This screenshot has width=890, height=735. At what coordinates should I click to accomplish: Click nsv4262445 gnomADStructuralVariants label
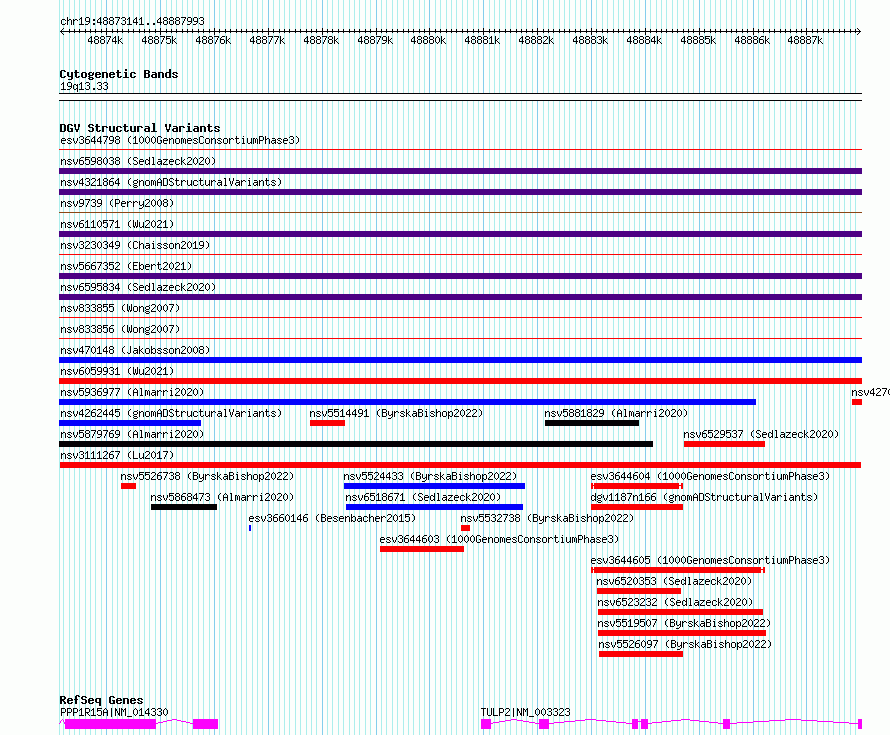pyautogui.click(x=171, y=413)
